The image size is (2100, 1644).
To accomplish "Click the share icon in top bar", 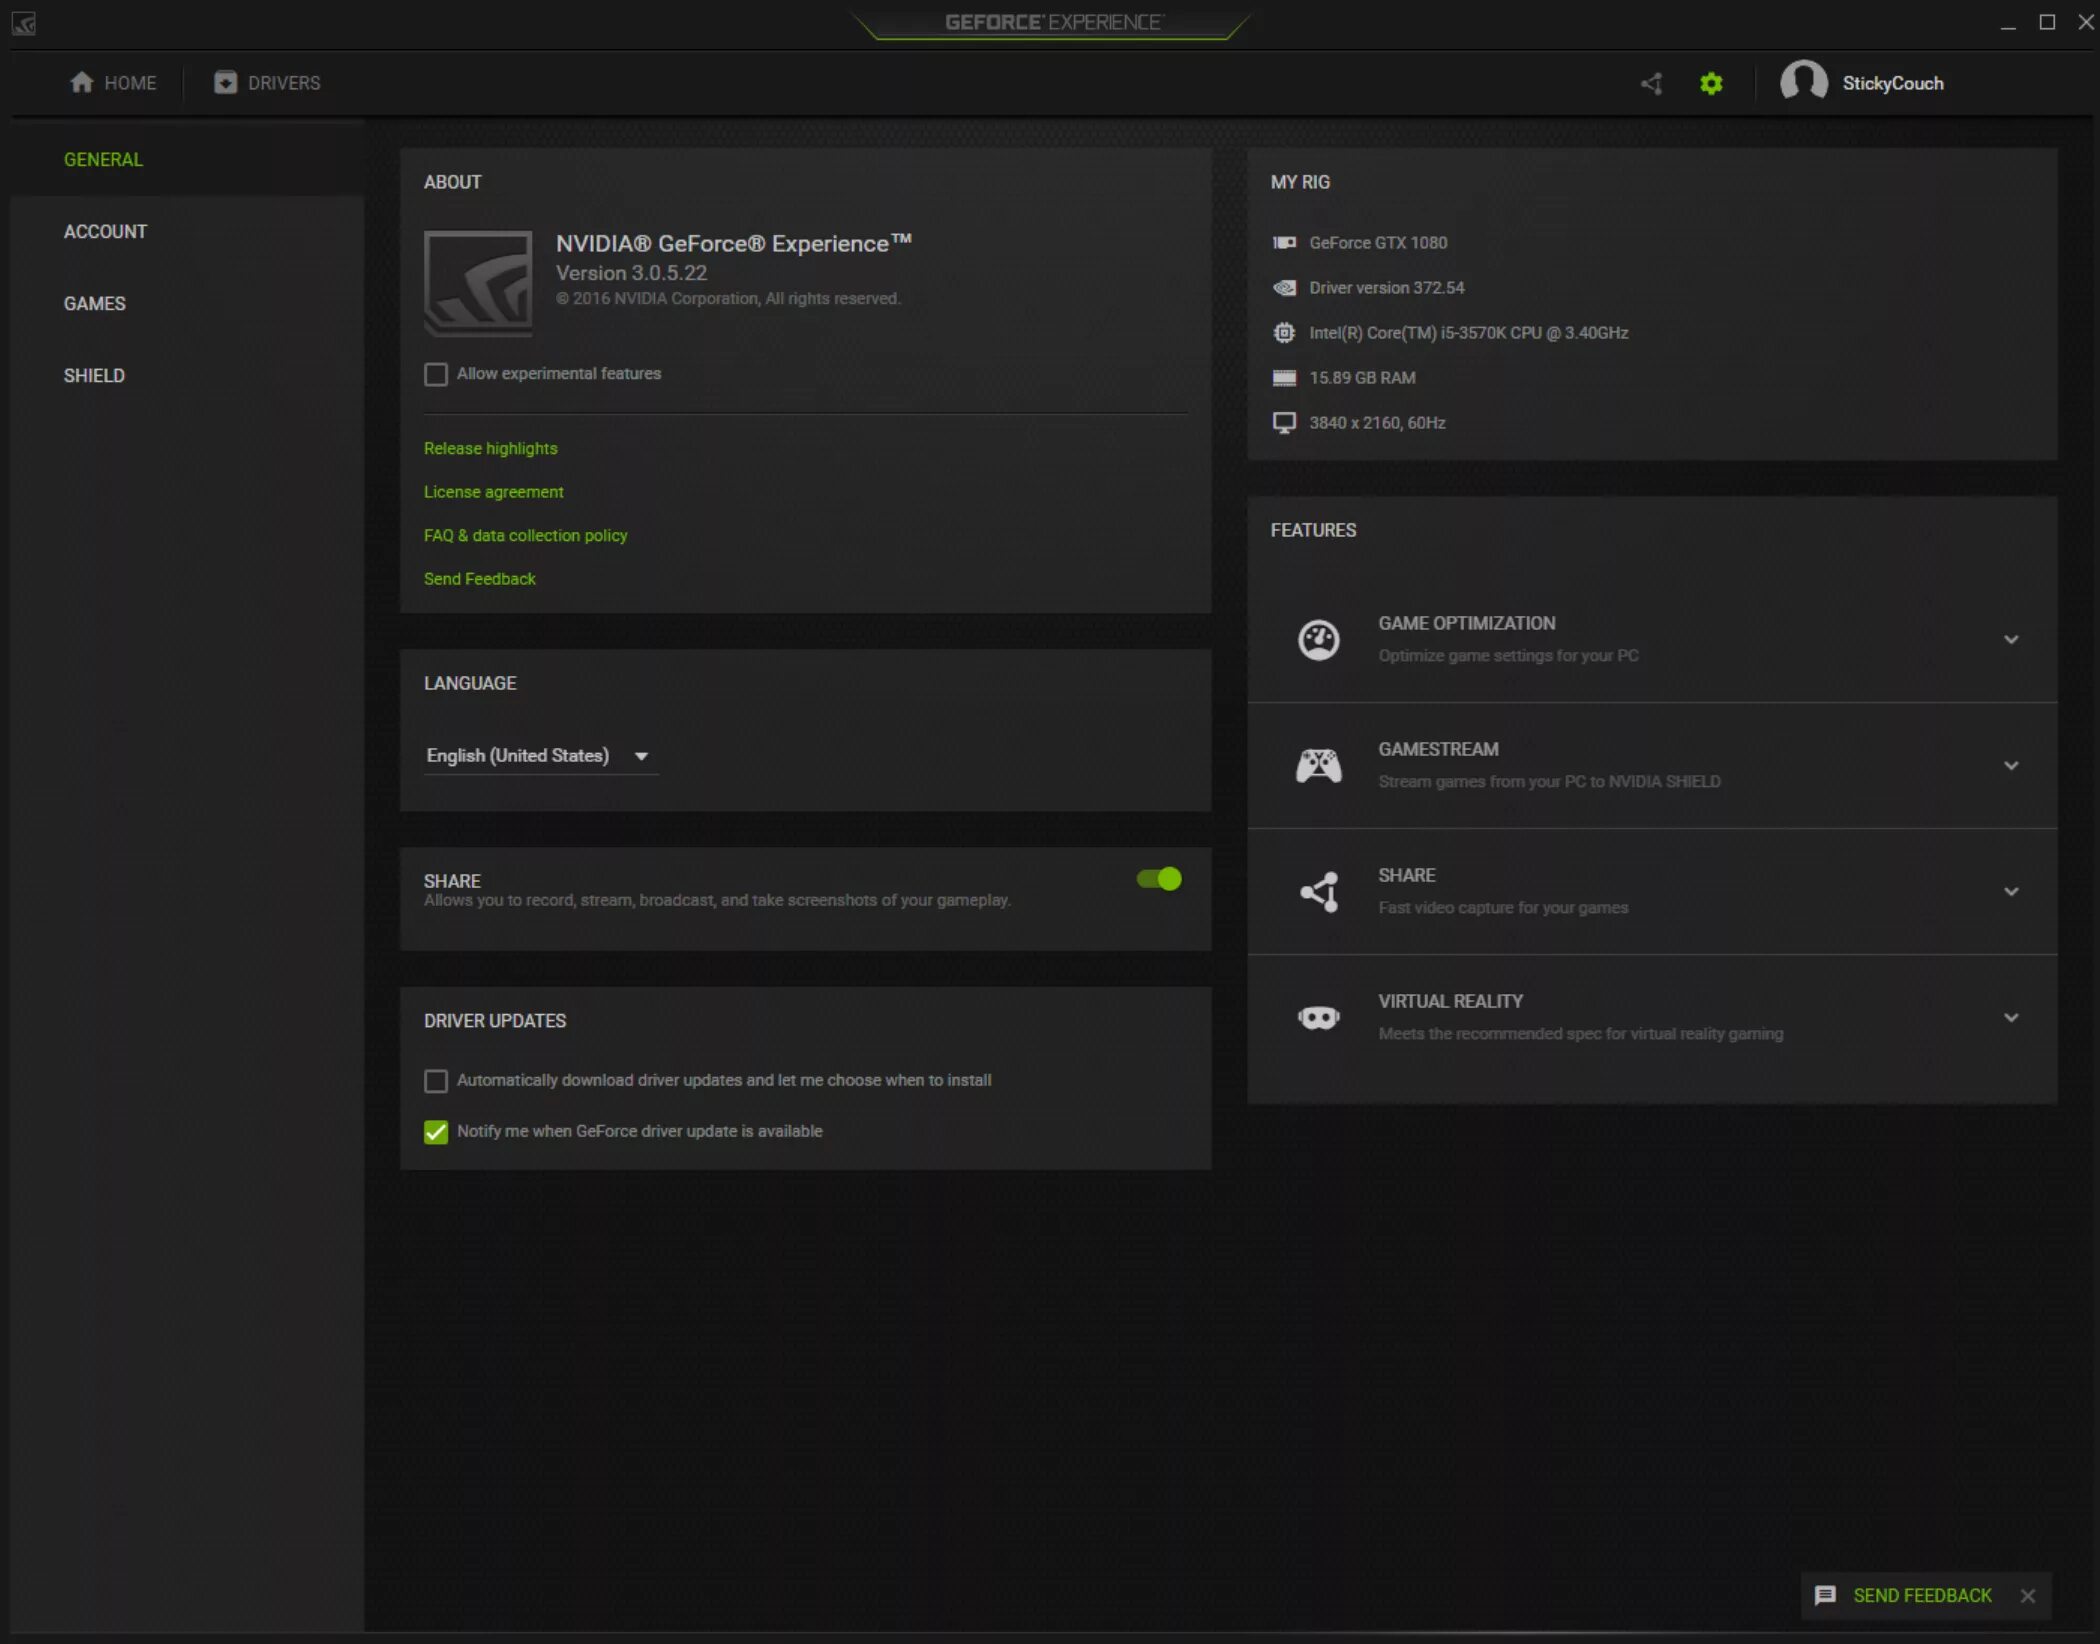I will pyautogui.click(x=1651, y=83).
